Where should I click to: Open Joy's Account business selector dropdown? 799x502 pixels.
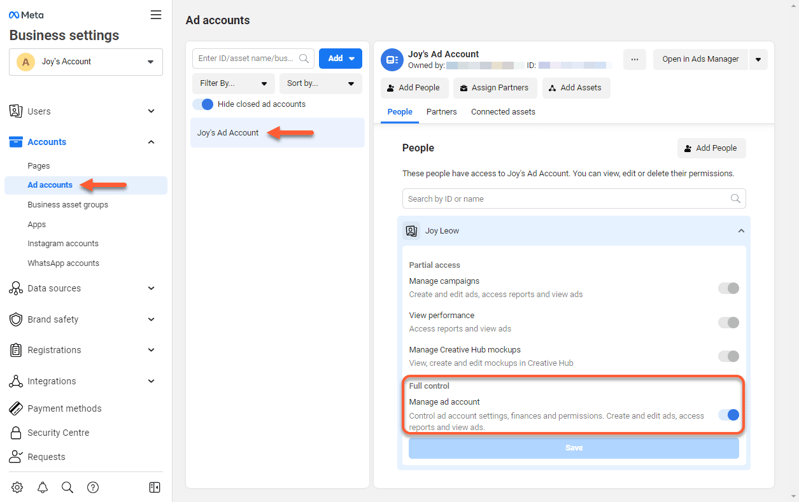click(x=87, y=62)
